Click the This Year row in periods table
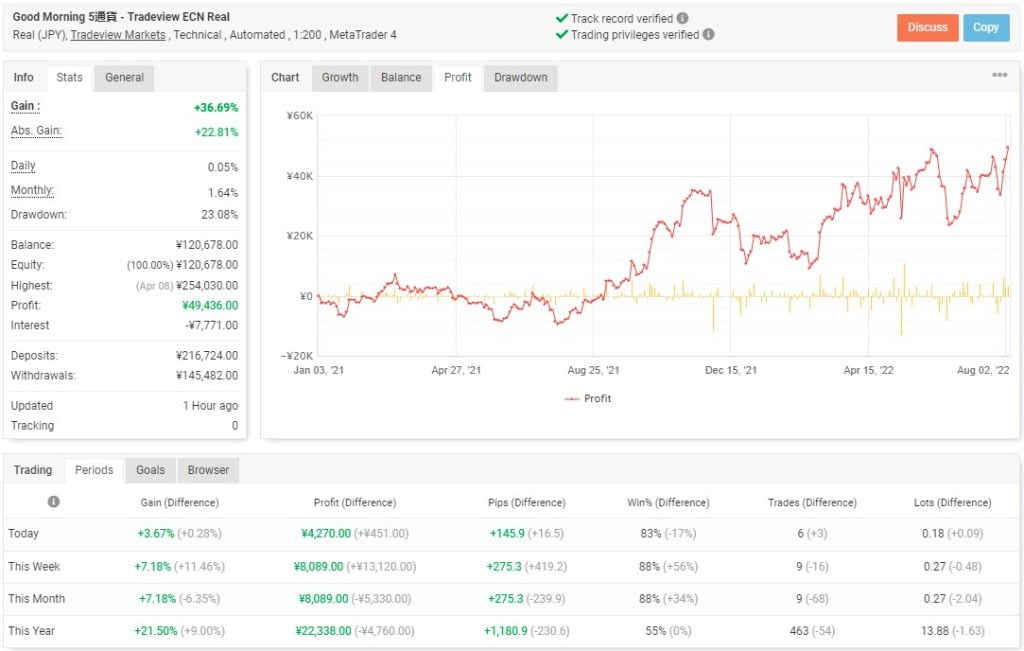The height and width of the screenshot is (651, 1024). [x=32, y=631]
